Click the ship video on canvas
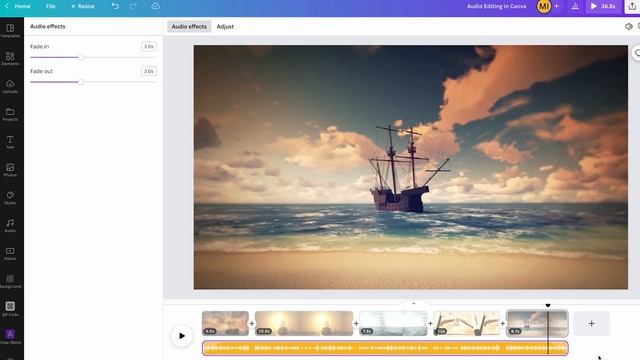 pos(411,167)
